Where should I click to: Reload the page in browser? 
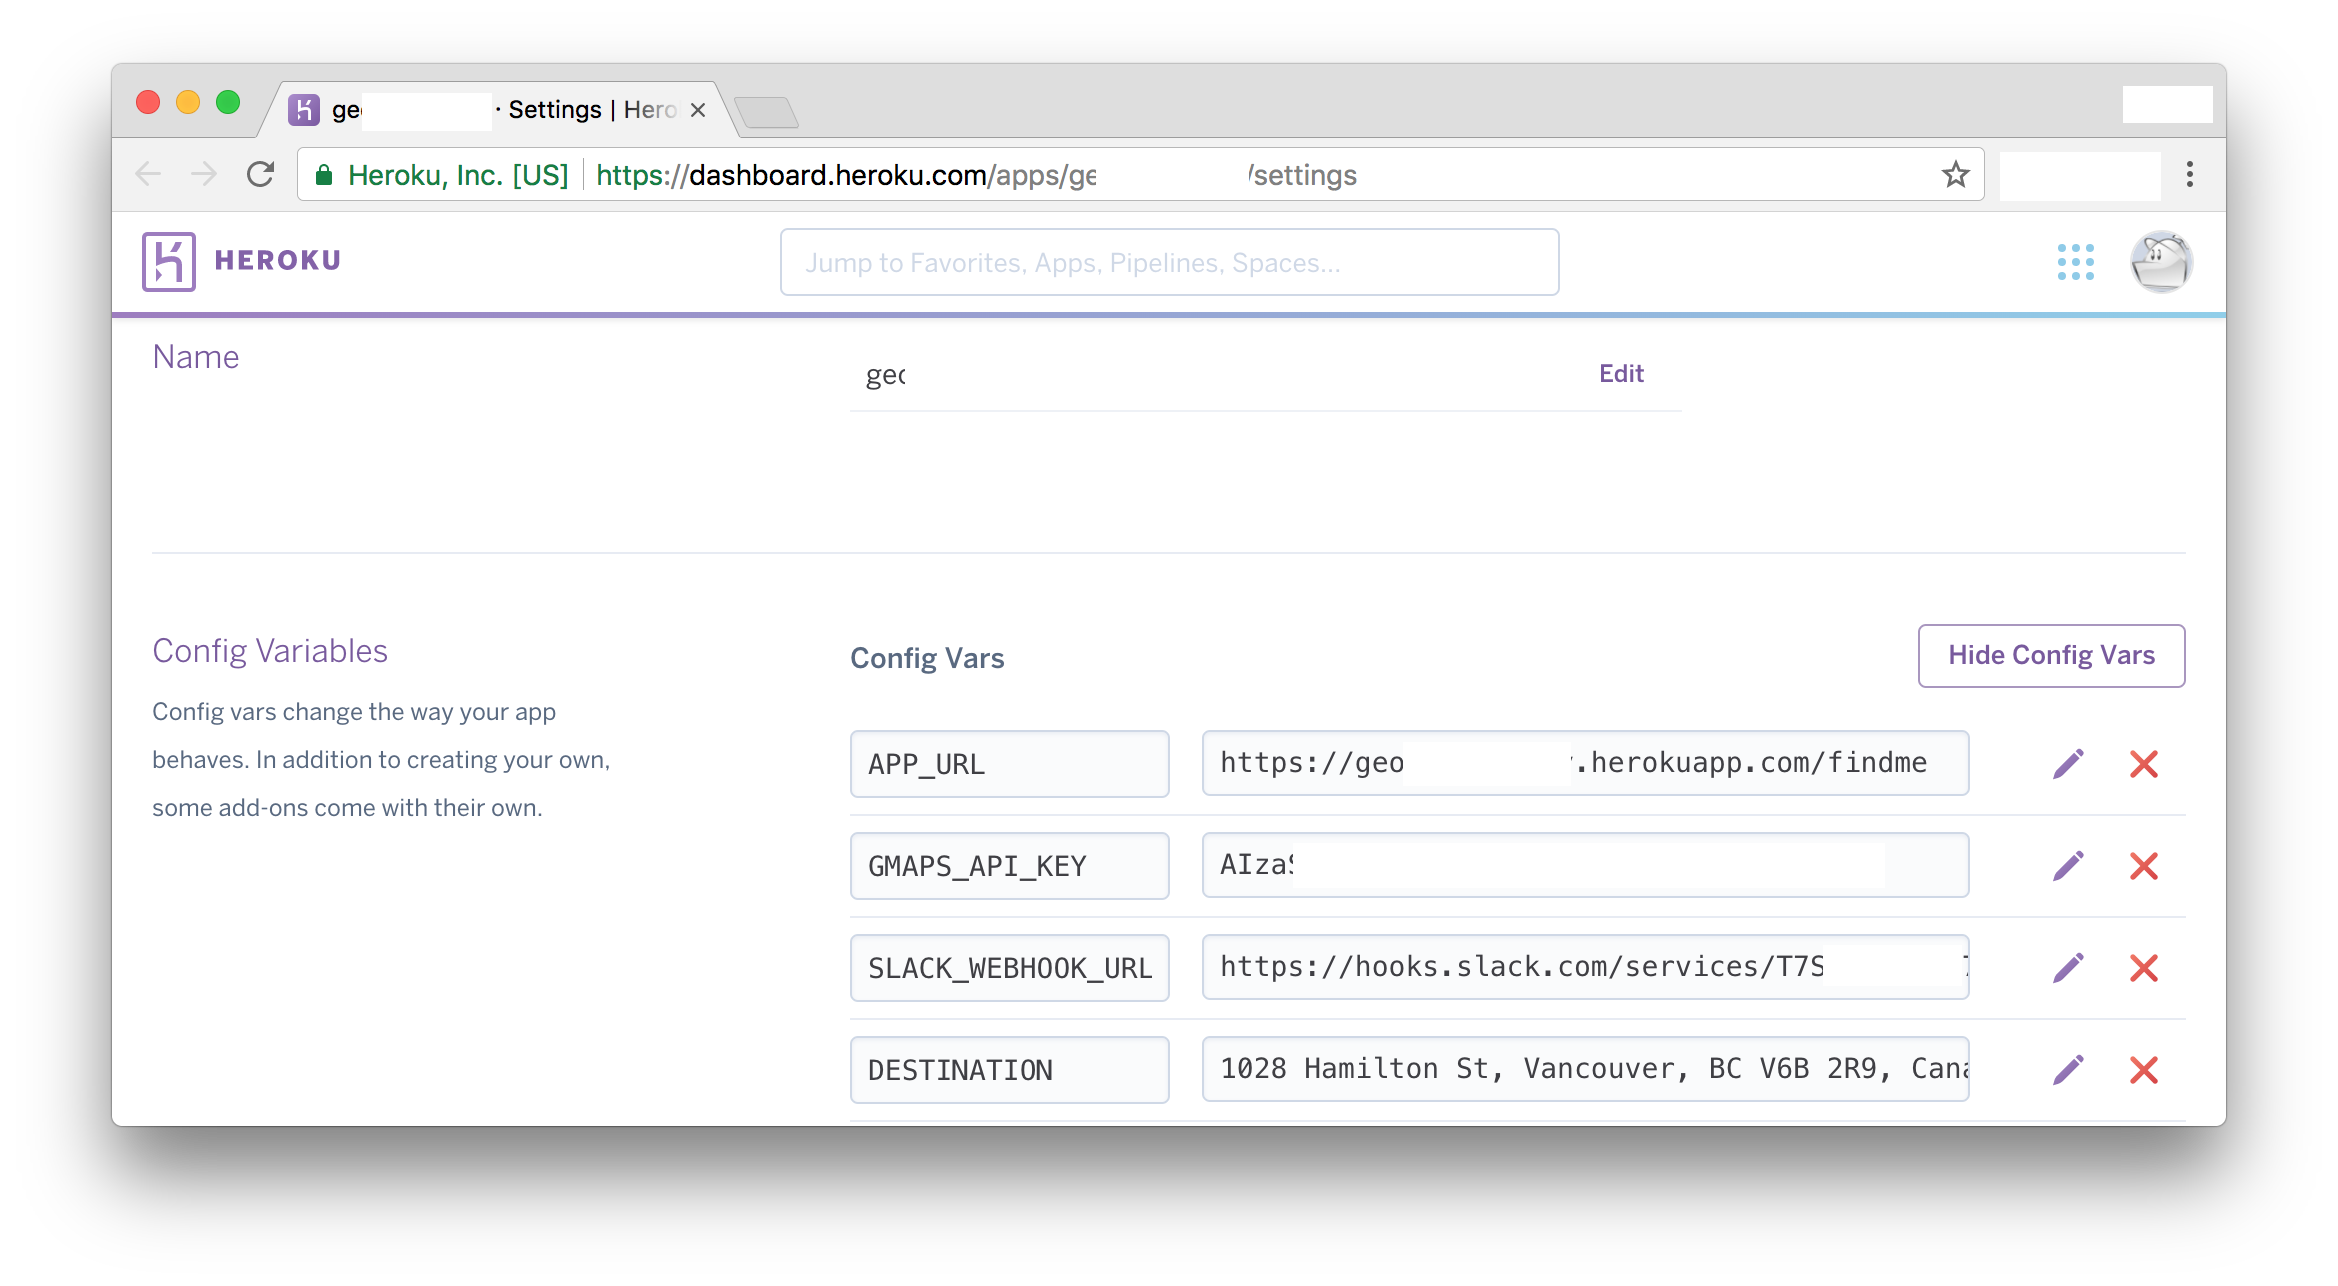261,175
